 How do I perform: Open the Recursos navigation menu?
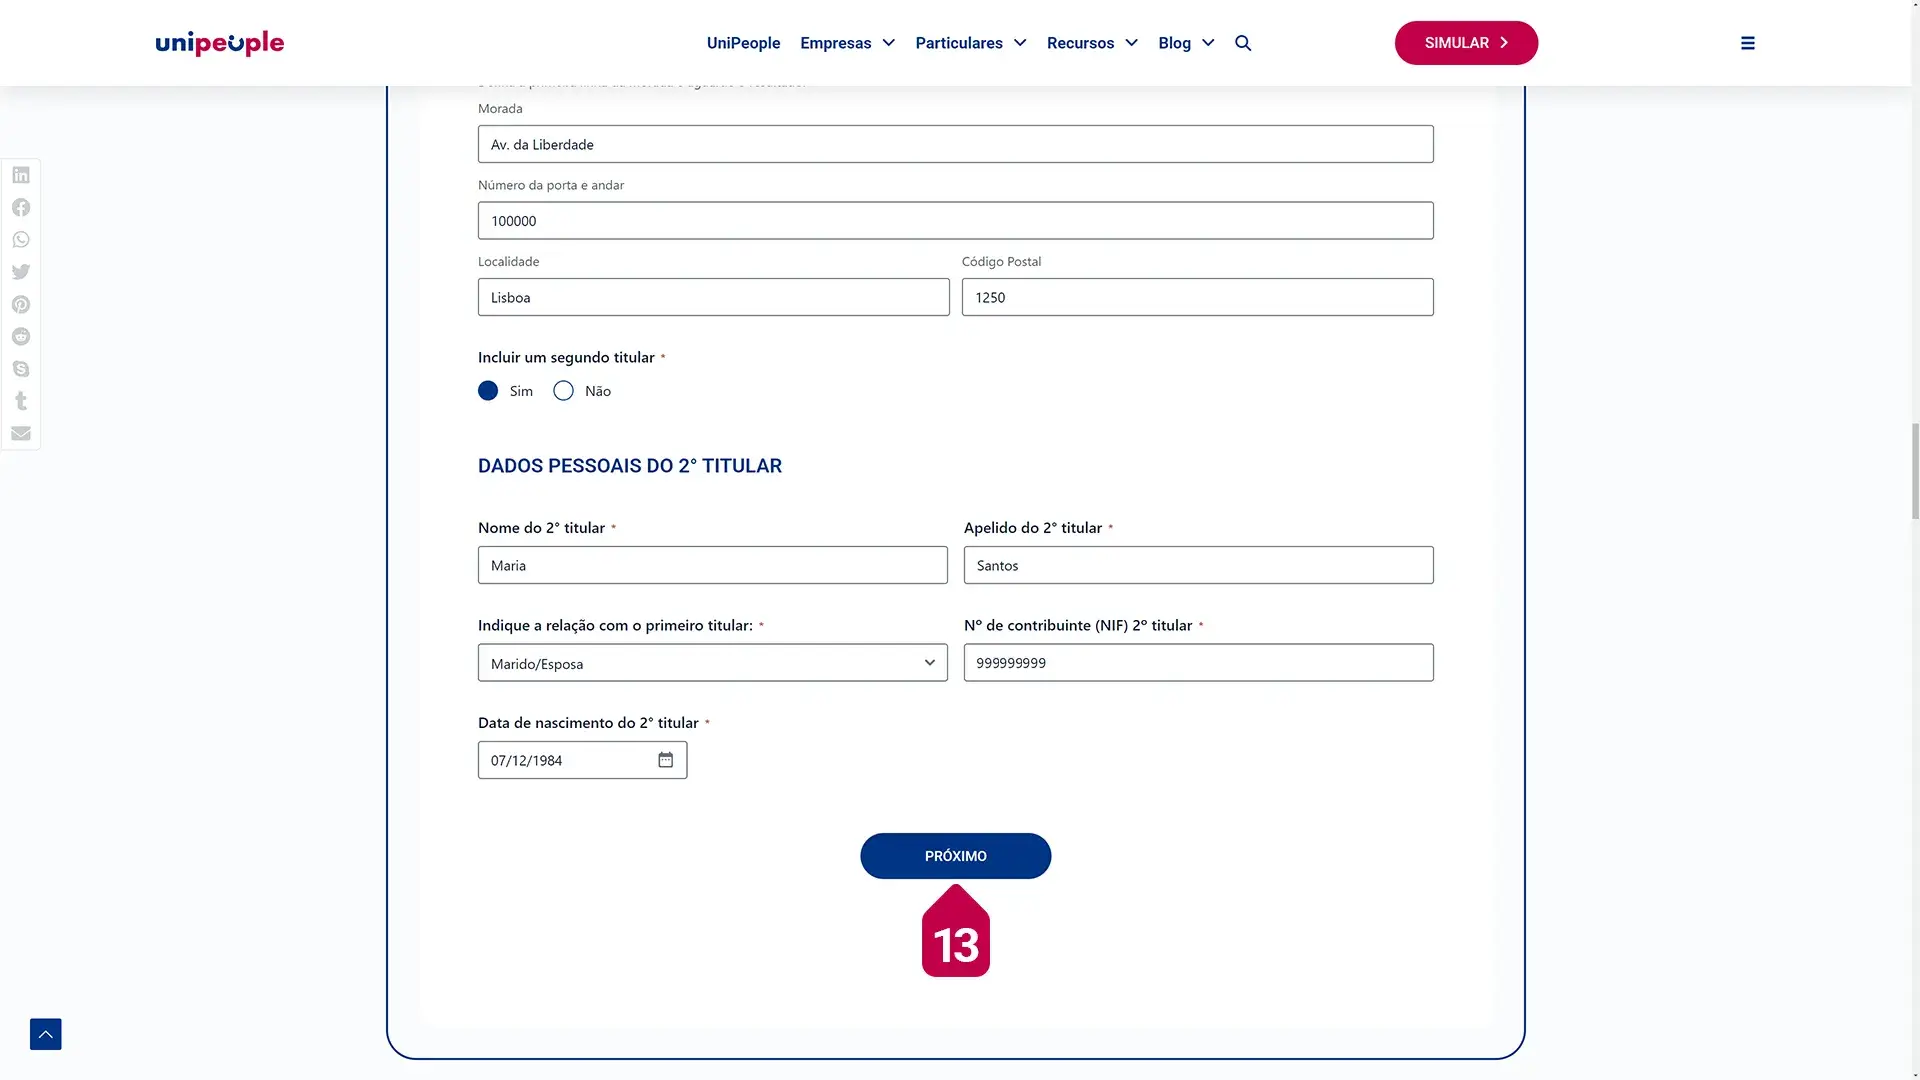[x=1092, y=43]
